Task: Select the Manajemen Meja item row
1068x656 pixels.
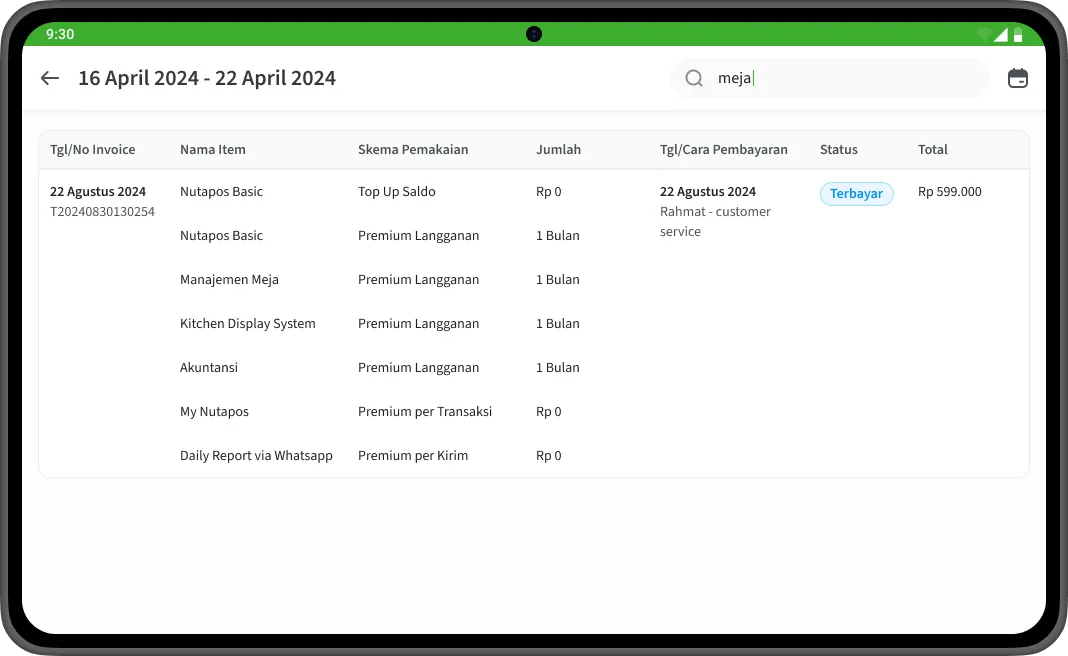Action: click(229, 280)
